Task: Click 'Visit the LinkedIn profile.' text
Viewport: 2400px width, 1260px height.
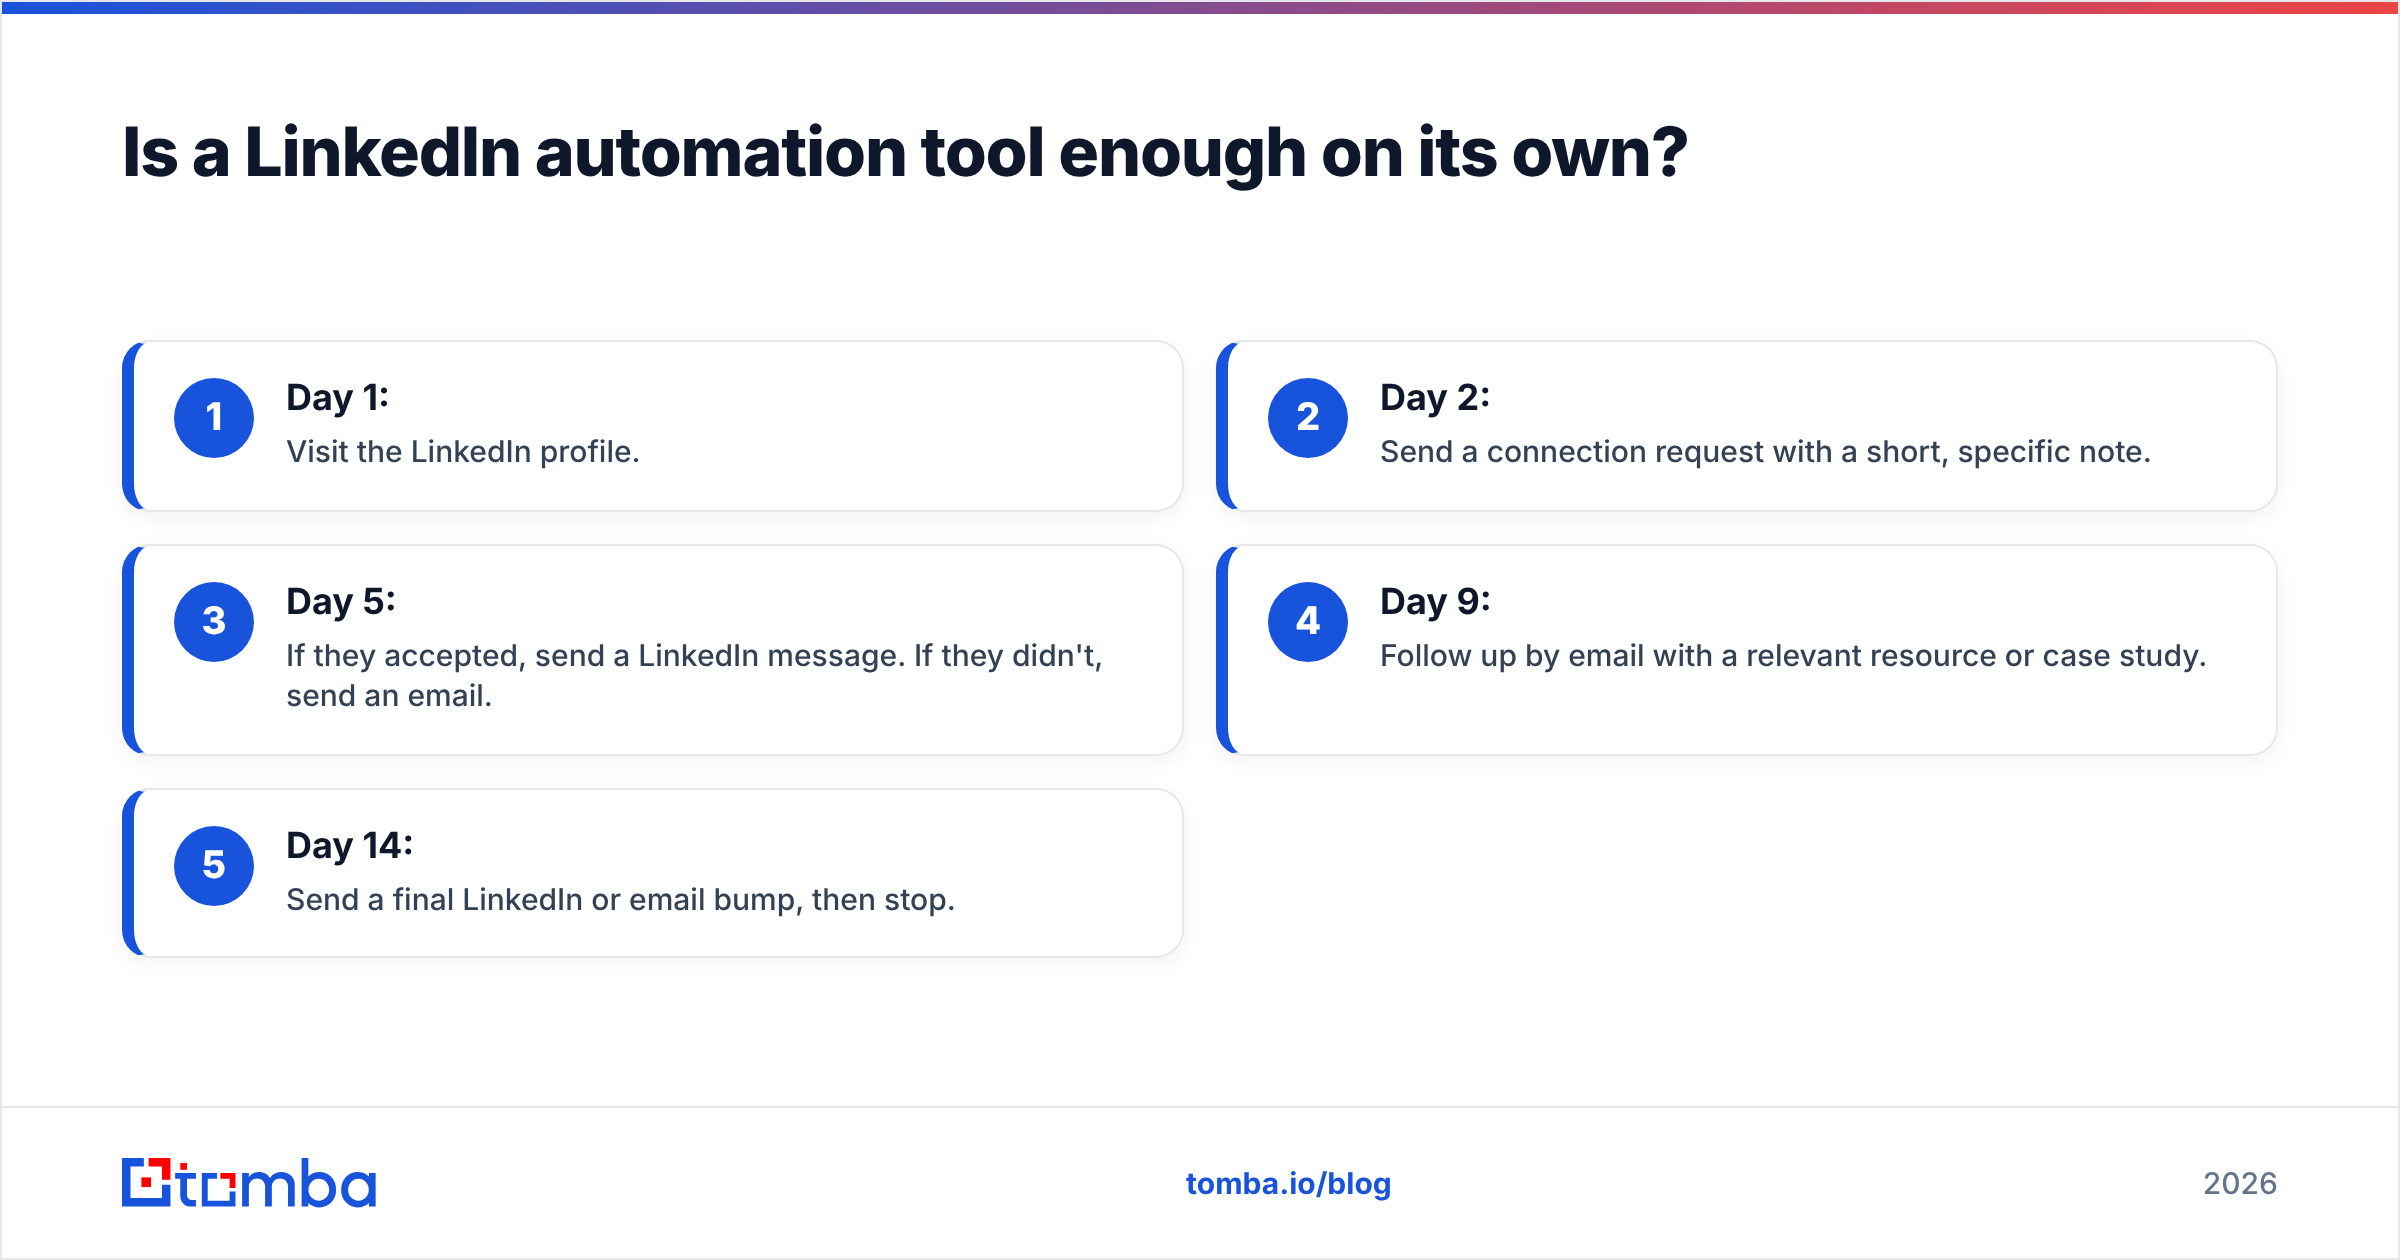Action: [x=463, y=452]
